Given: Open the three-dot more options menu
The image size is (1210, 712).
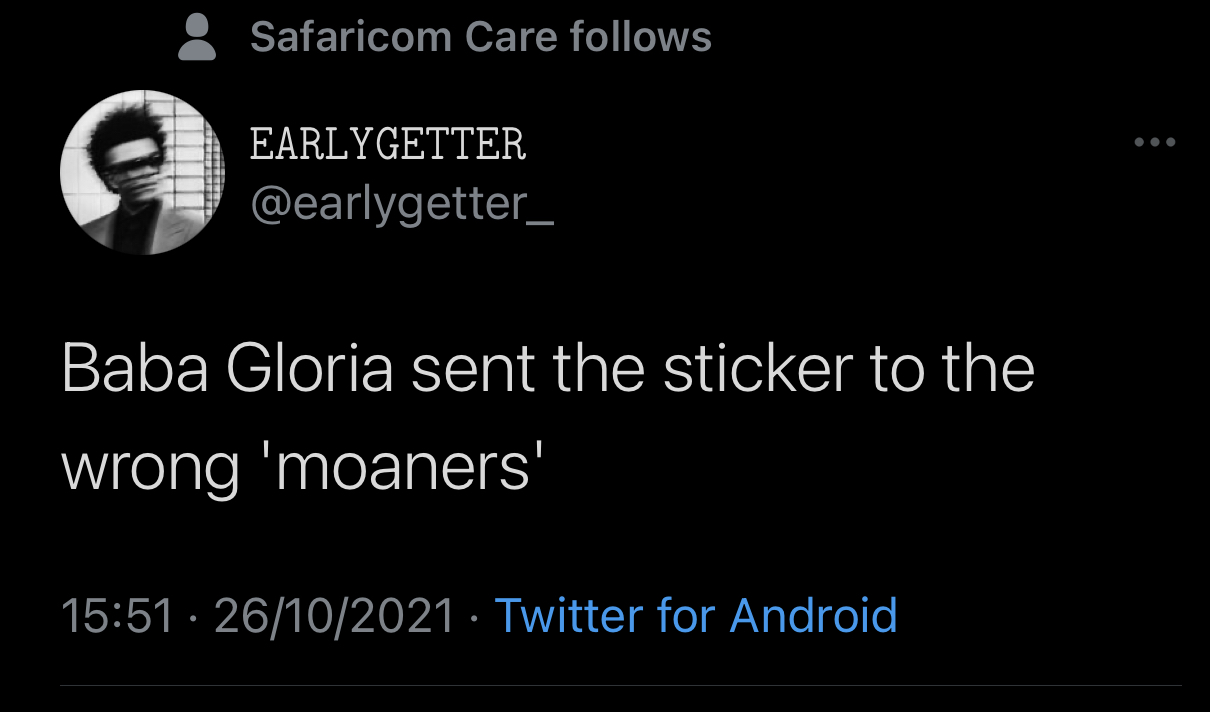Looking at the screenshot, I should (1156, 143).
